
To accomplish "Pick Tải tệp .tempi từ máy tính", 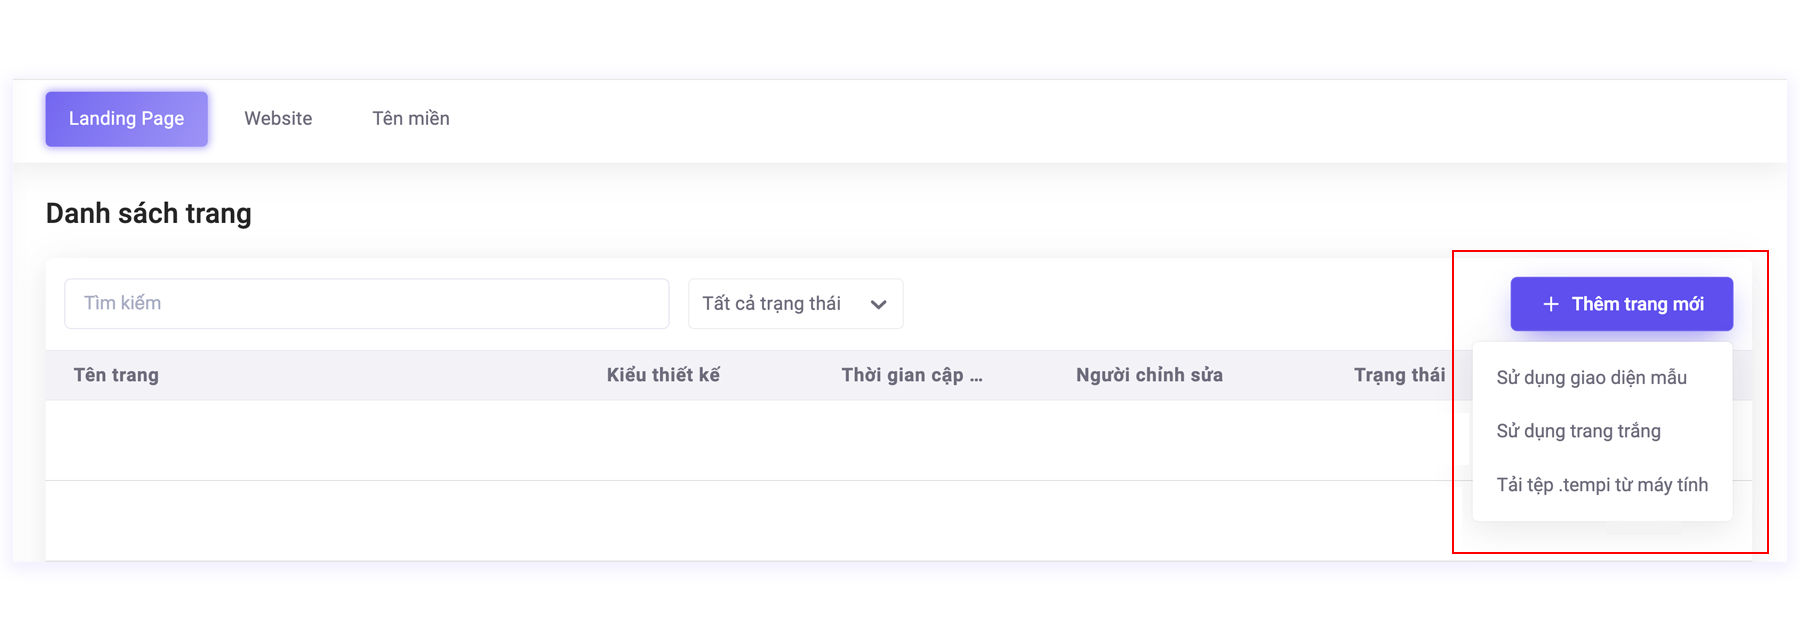I will (x=1601, y=485).
